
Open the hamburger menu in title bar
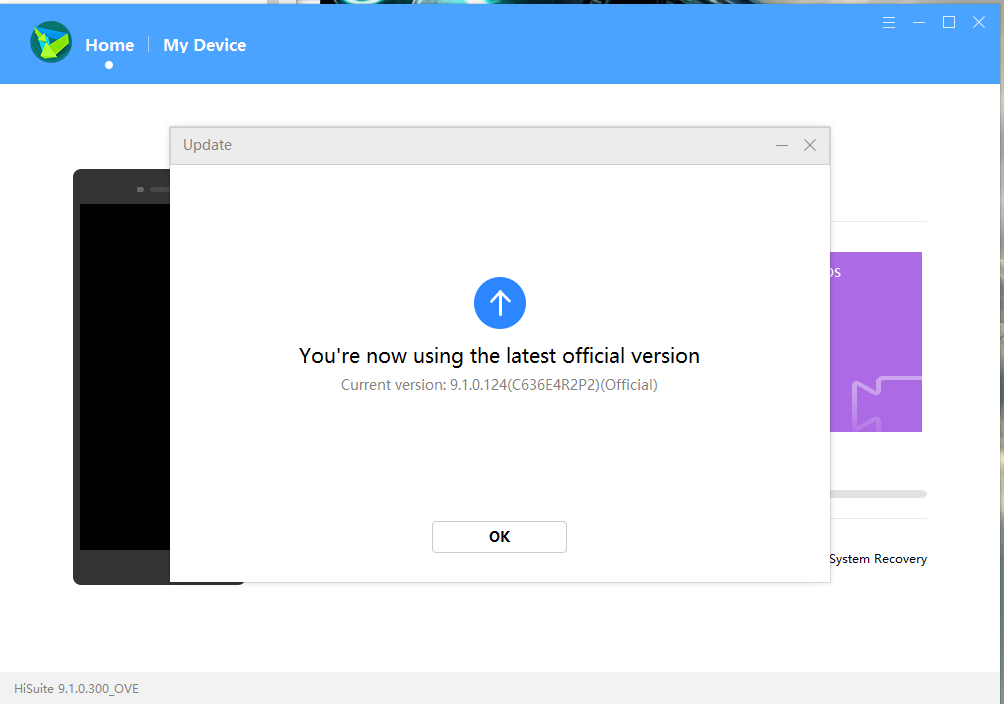[x=889, y=22]
